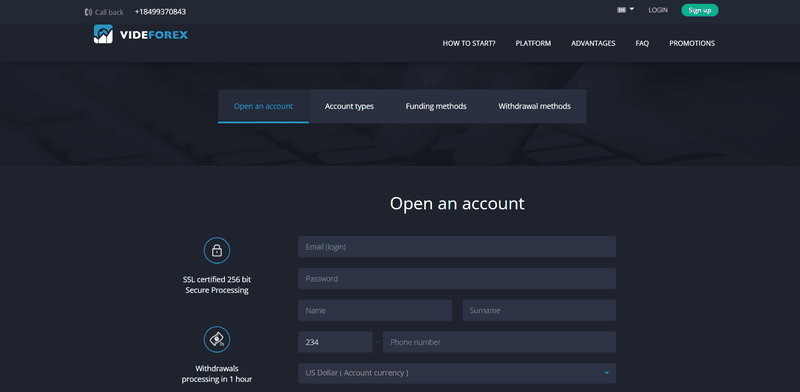Click the Withdrawals processing in 1 hour text
Image resolution: width=800 pixels, height=392 pixels.
point(217,374)
